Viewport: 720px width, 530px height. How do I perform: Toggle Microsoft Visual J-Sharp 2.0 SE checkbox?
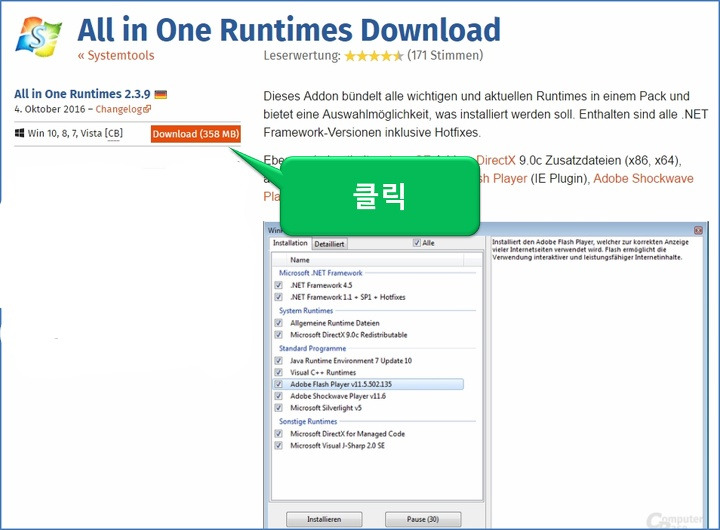(278, 445)
